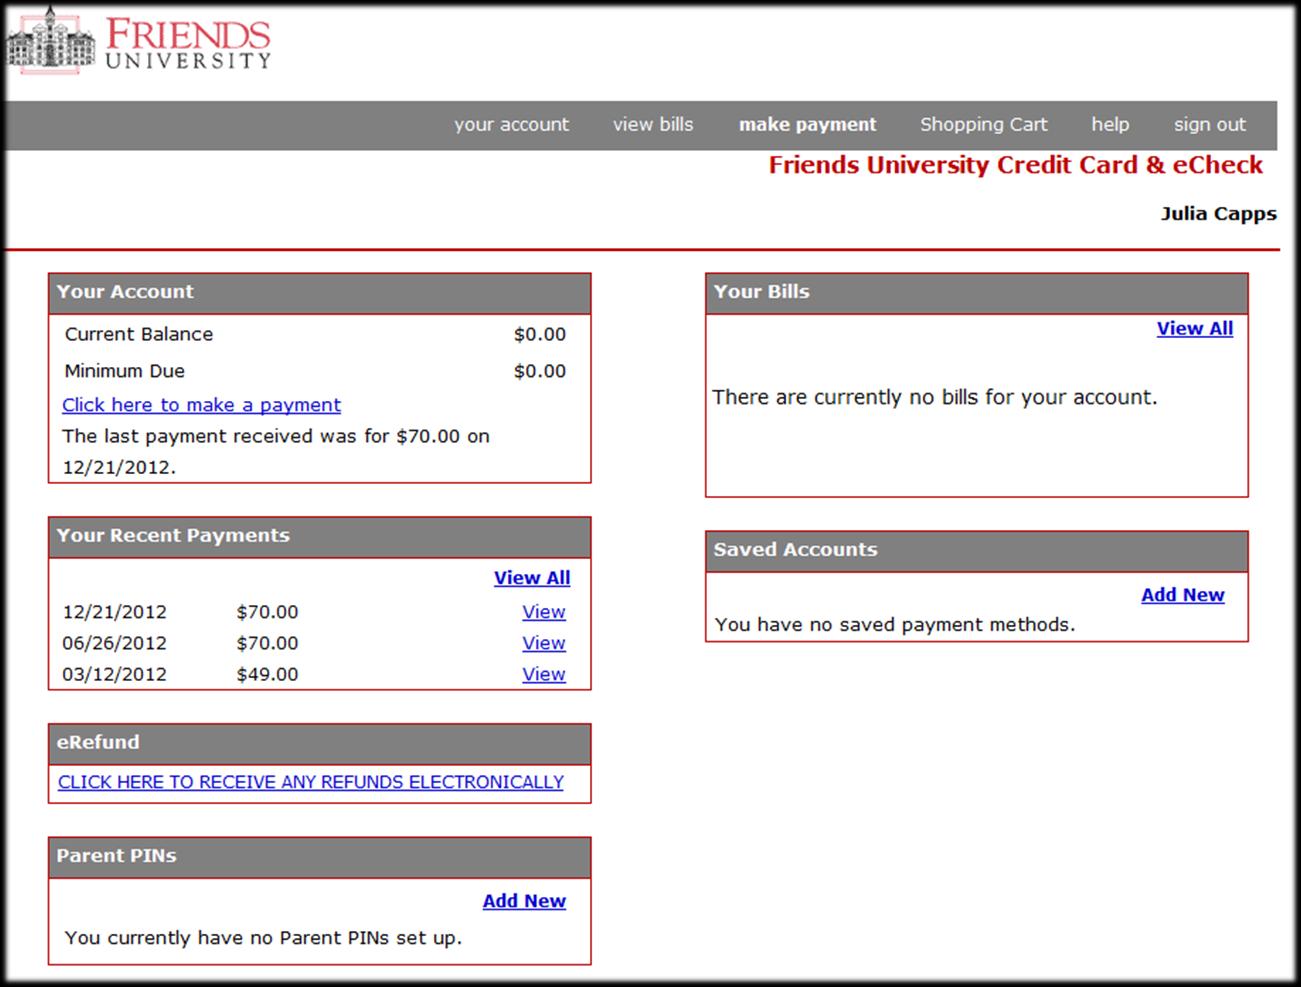Image resolution: width=1301 pixels, height=987 pixels.
Task: Click the 'Your Recent Payments' panel header
Action: point(320,537)
